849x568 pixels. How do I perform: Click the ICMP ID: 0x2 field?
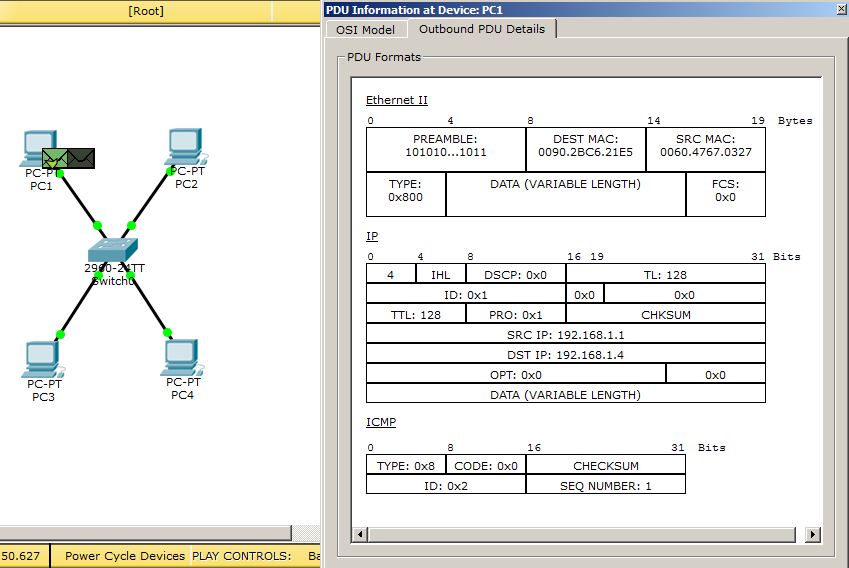(446, 486)
